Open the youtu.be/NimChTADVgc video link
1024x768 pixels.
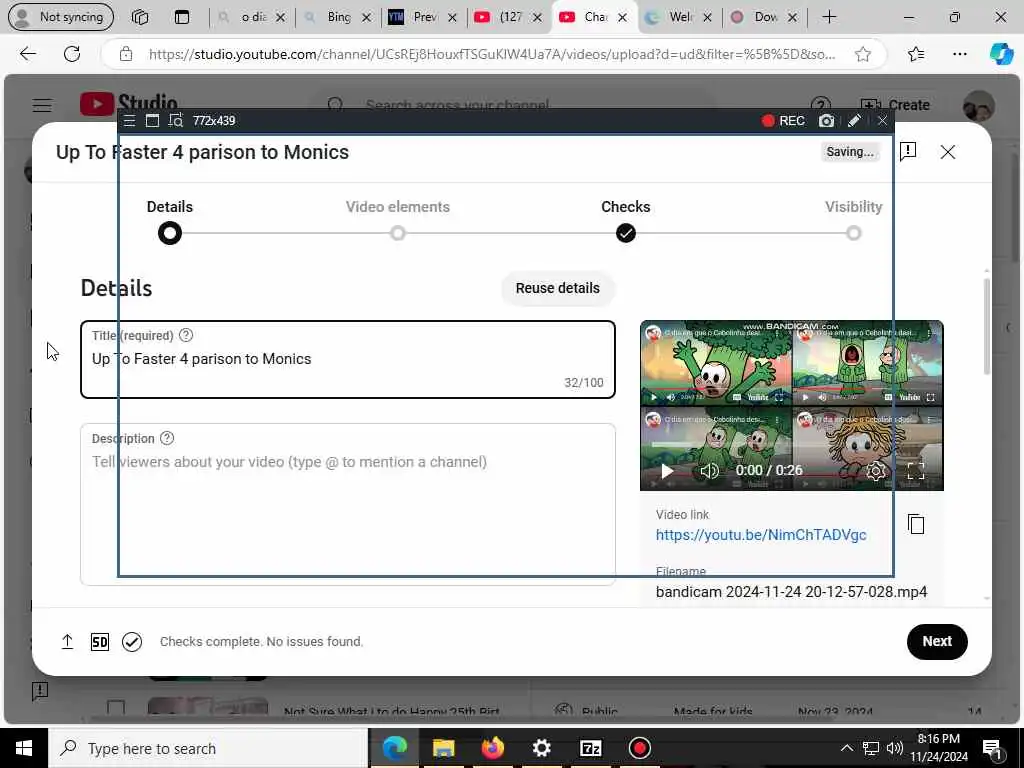pos(761,535)
